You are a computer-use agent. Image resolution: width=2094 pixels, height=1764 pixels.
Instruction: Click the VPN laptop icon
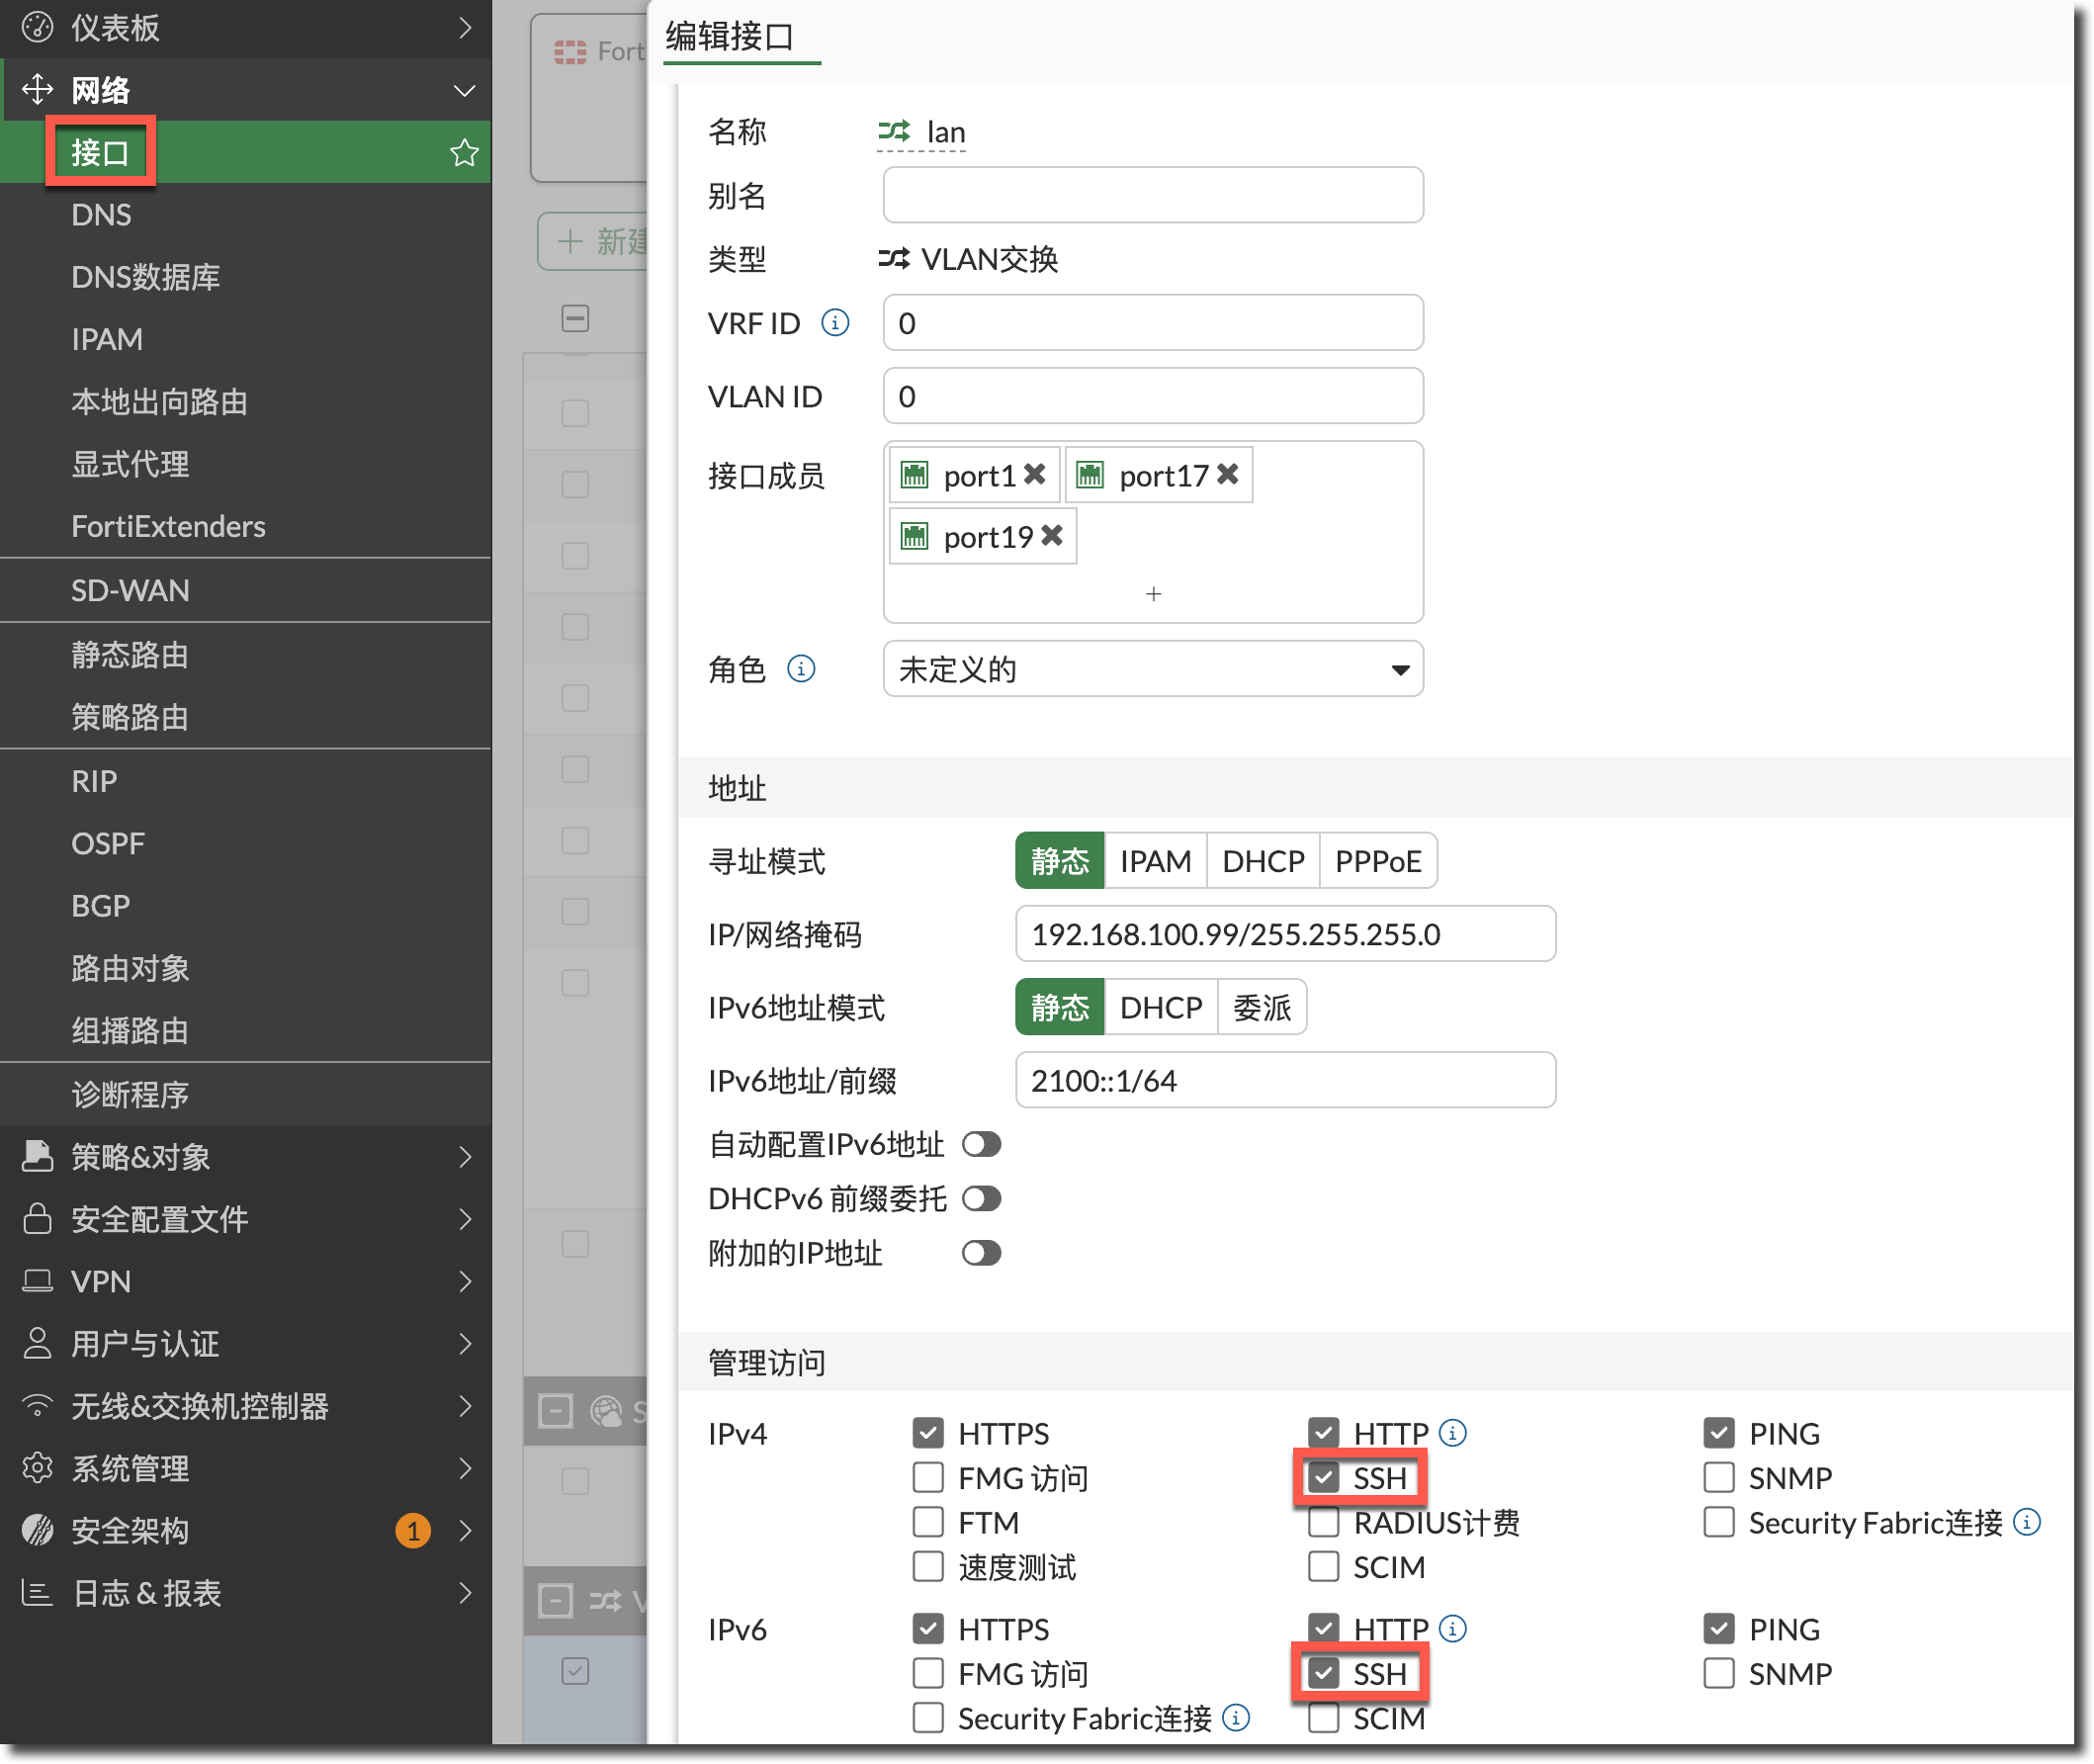37,1281
